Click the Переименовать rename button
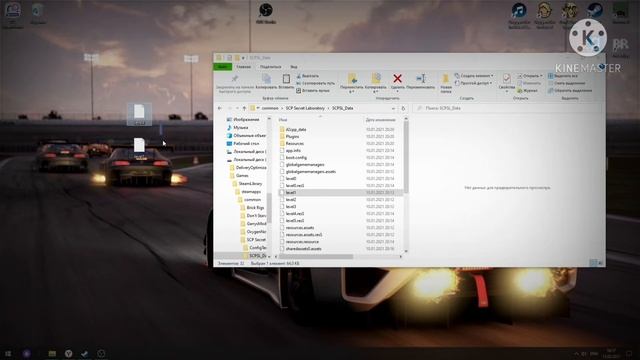This screenshot has height=360, width=640. [x=420, y=82]
